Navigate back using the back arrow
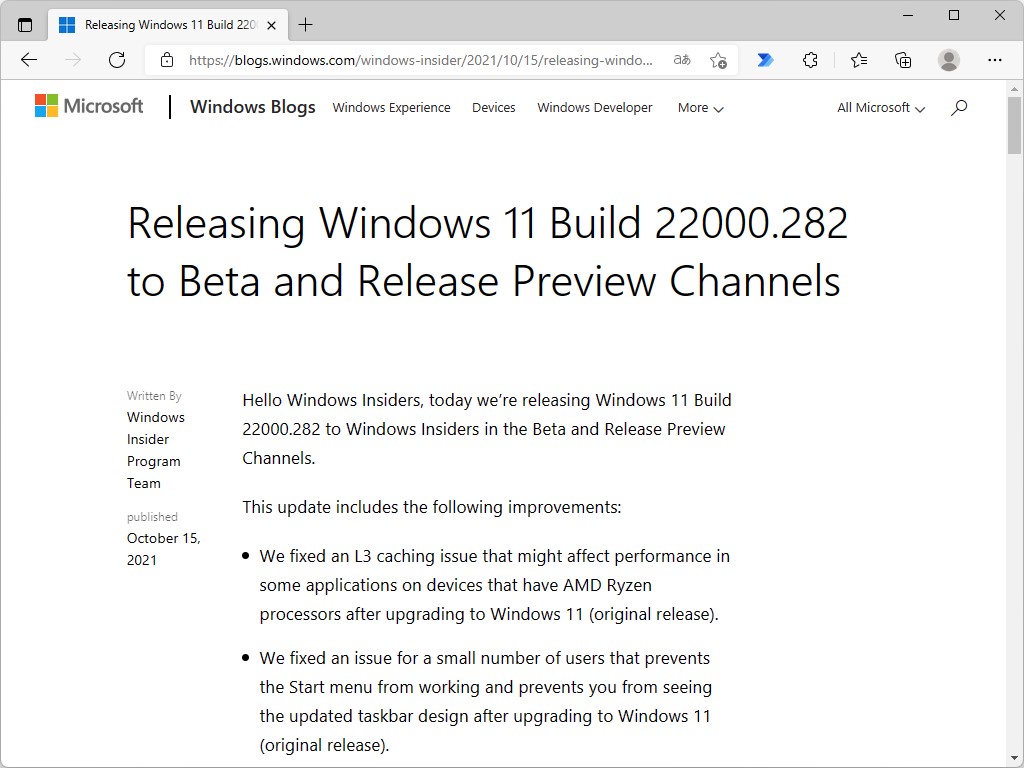1024x768 pixels. (28, 60)
